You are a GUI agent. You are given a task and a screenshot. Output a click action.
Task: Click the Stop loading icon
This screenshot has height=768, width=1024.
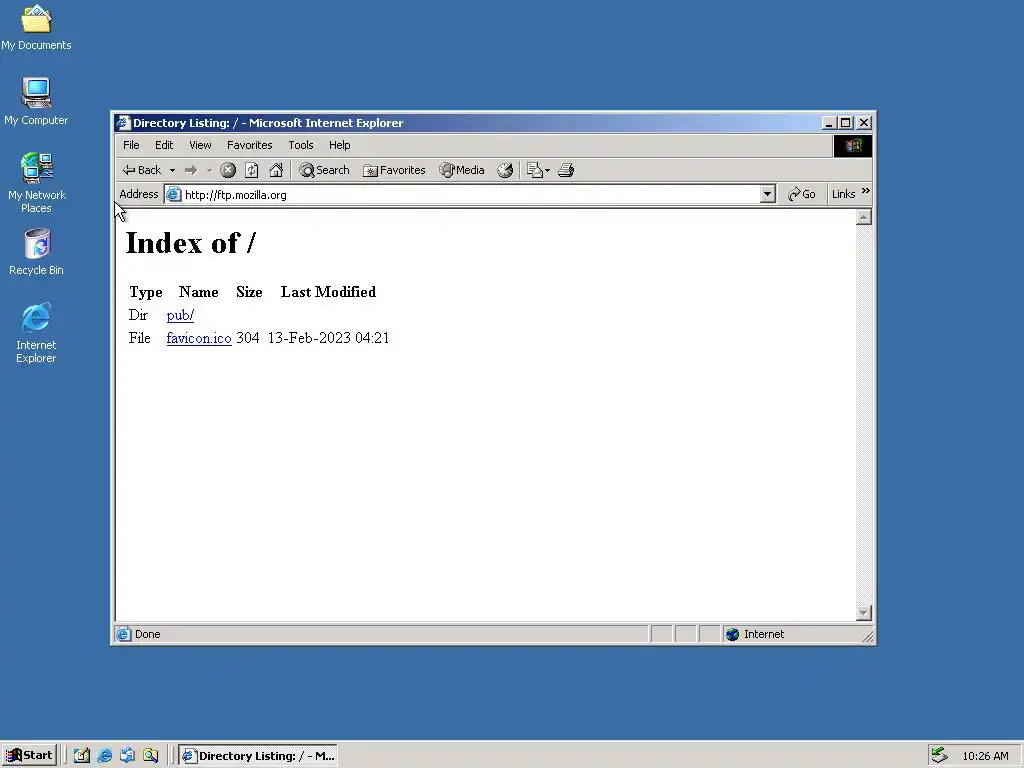[x=228, y=170]
